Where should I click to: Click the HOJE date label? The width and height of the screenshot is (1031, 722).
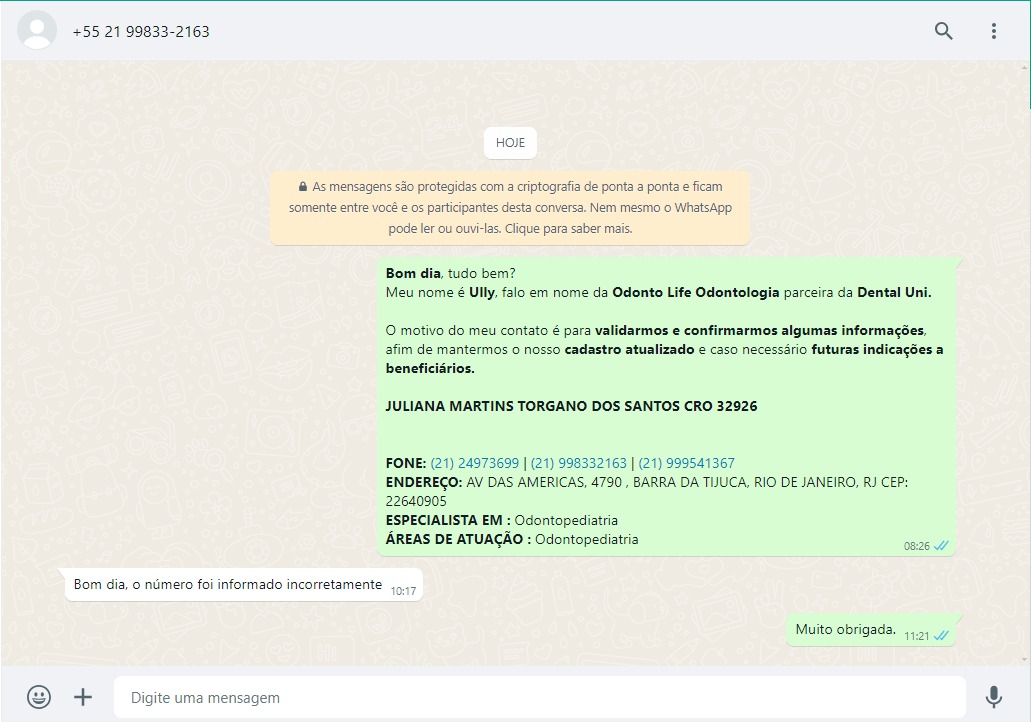pos(510,143)
